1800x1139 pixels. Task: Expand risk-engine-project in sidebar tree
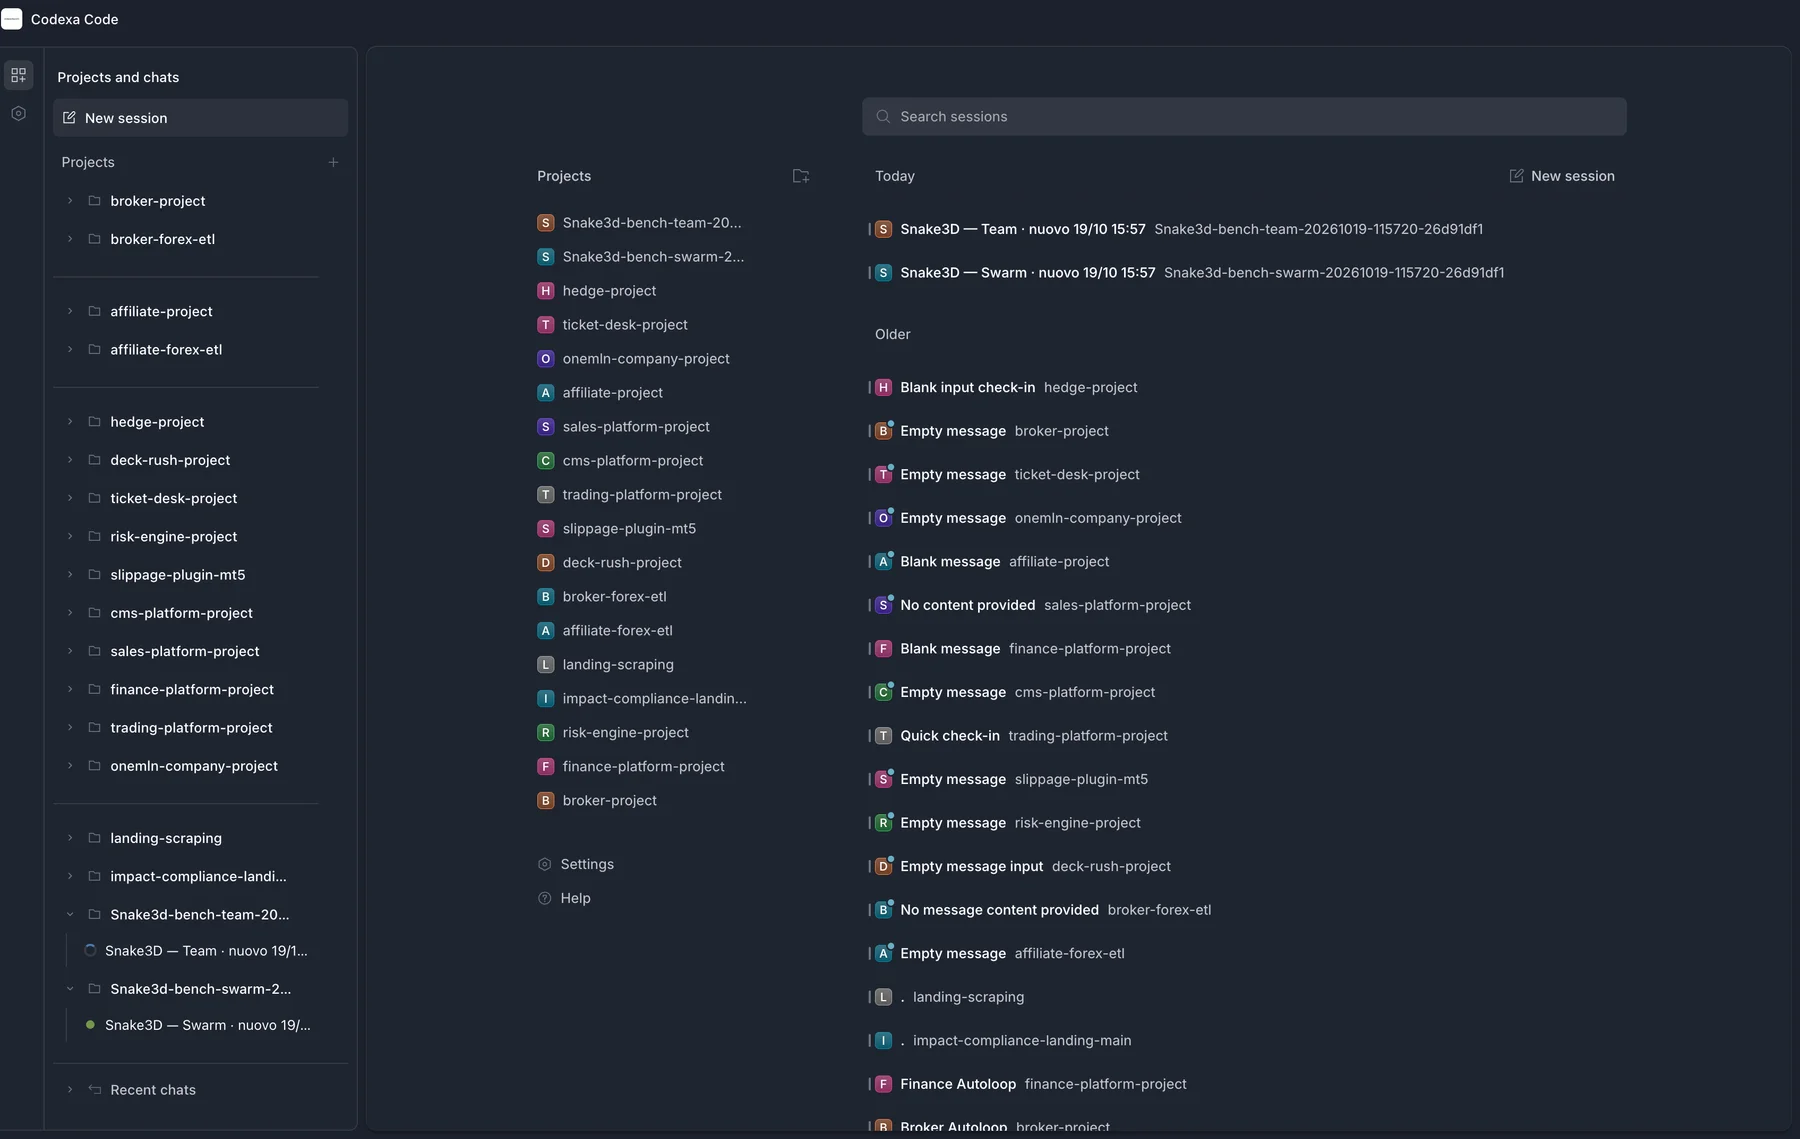(x=70, y=537)
